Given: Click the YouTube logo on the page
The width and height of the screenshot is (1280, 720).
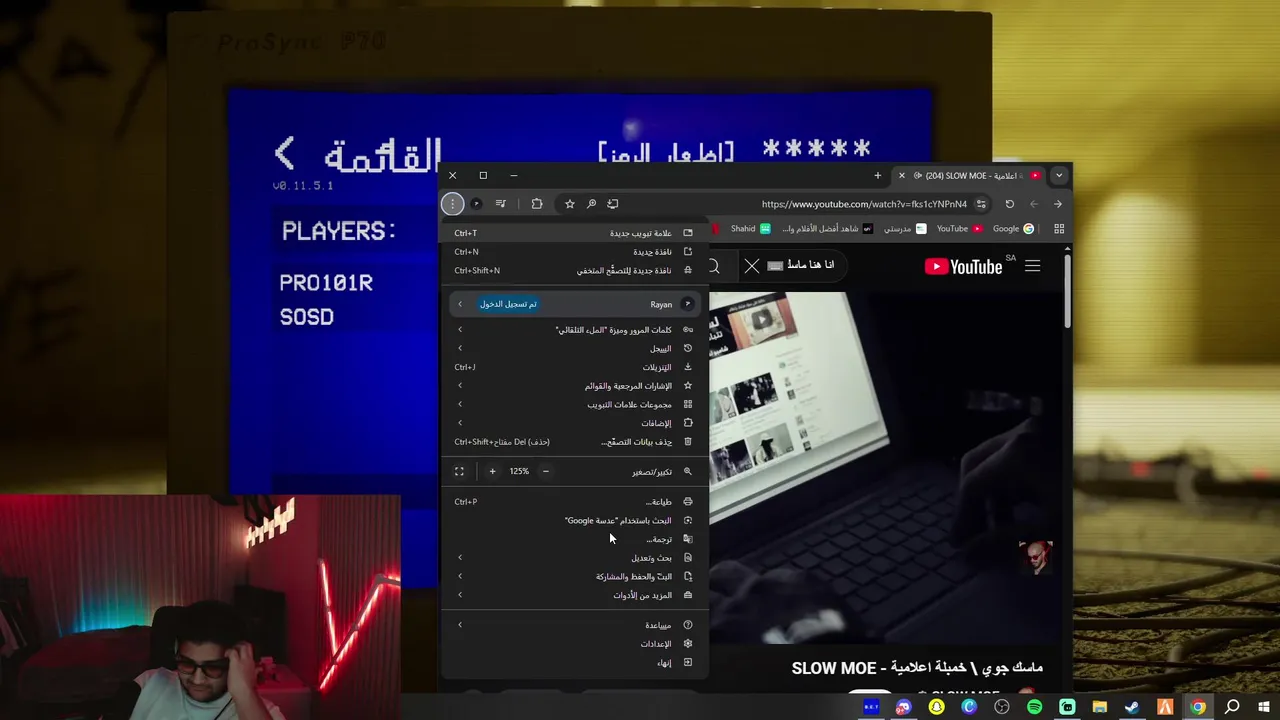Looking at the screenshot, I should [x=963, y=266].
